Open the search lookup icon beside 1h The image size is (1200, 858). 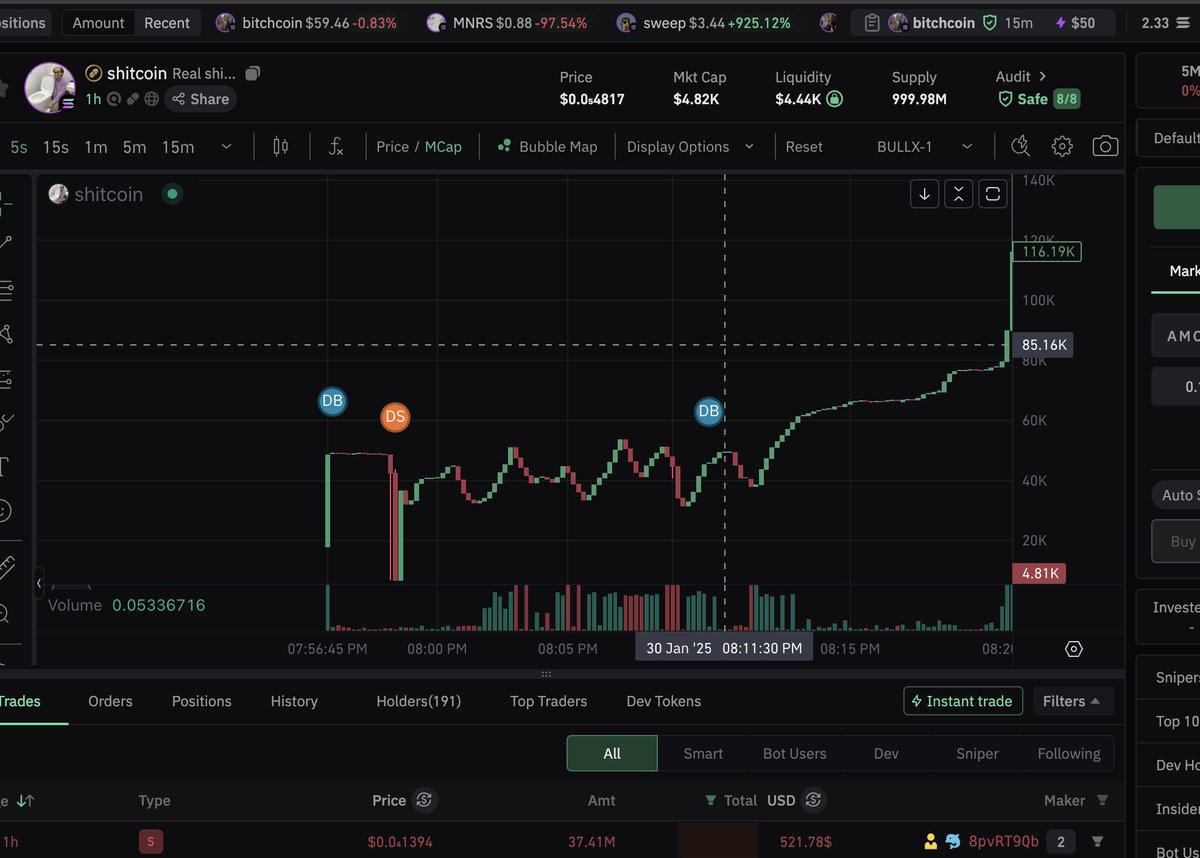(114, 99)
